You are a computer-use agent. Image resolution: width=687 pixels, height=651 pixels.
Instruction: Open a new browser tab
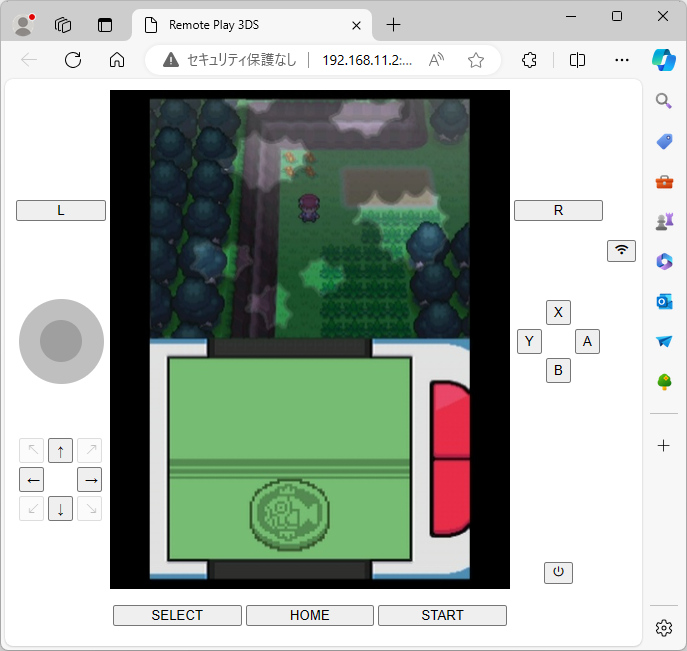[x=393, y=25]
